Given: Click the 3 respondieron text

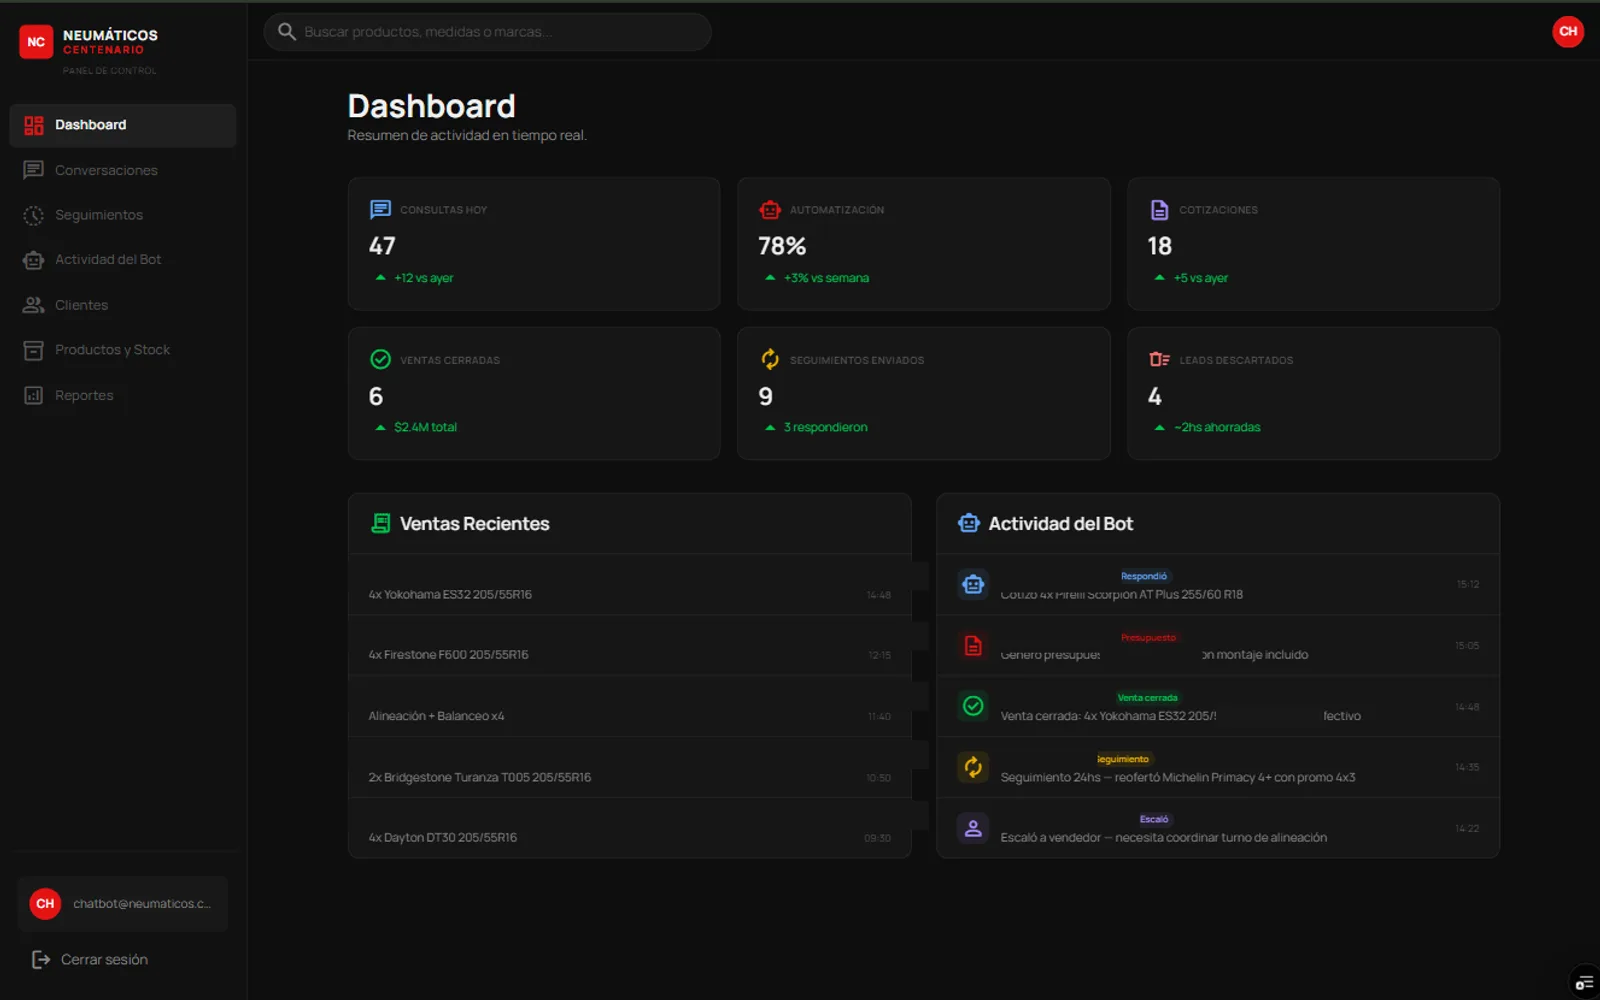Looking at the screenshot, I should click(825, 427).
